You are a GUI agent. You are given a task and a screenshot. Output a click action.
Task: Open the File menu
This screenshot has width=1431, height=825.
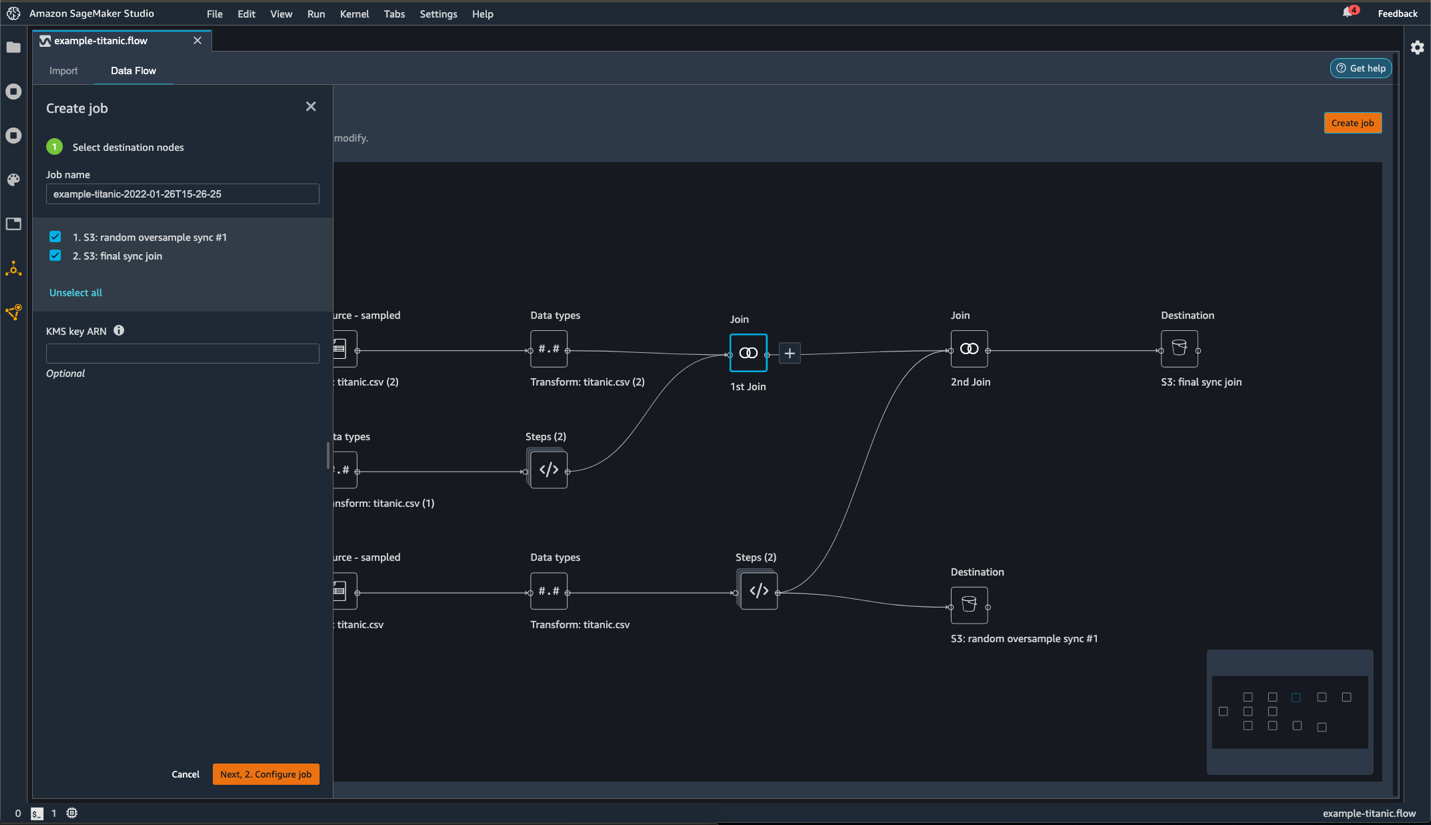215,14
